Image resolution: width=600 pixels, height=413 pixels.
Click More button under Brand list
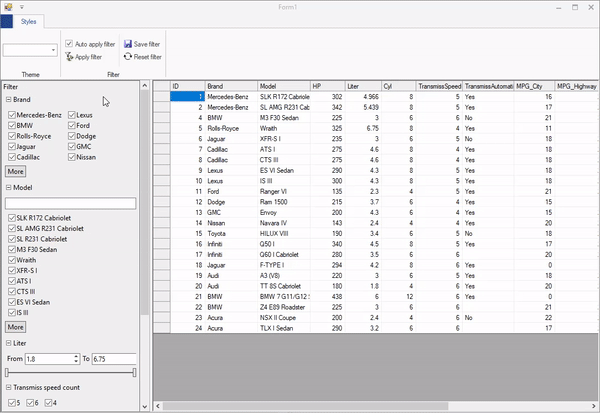(16, 171)
